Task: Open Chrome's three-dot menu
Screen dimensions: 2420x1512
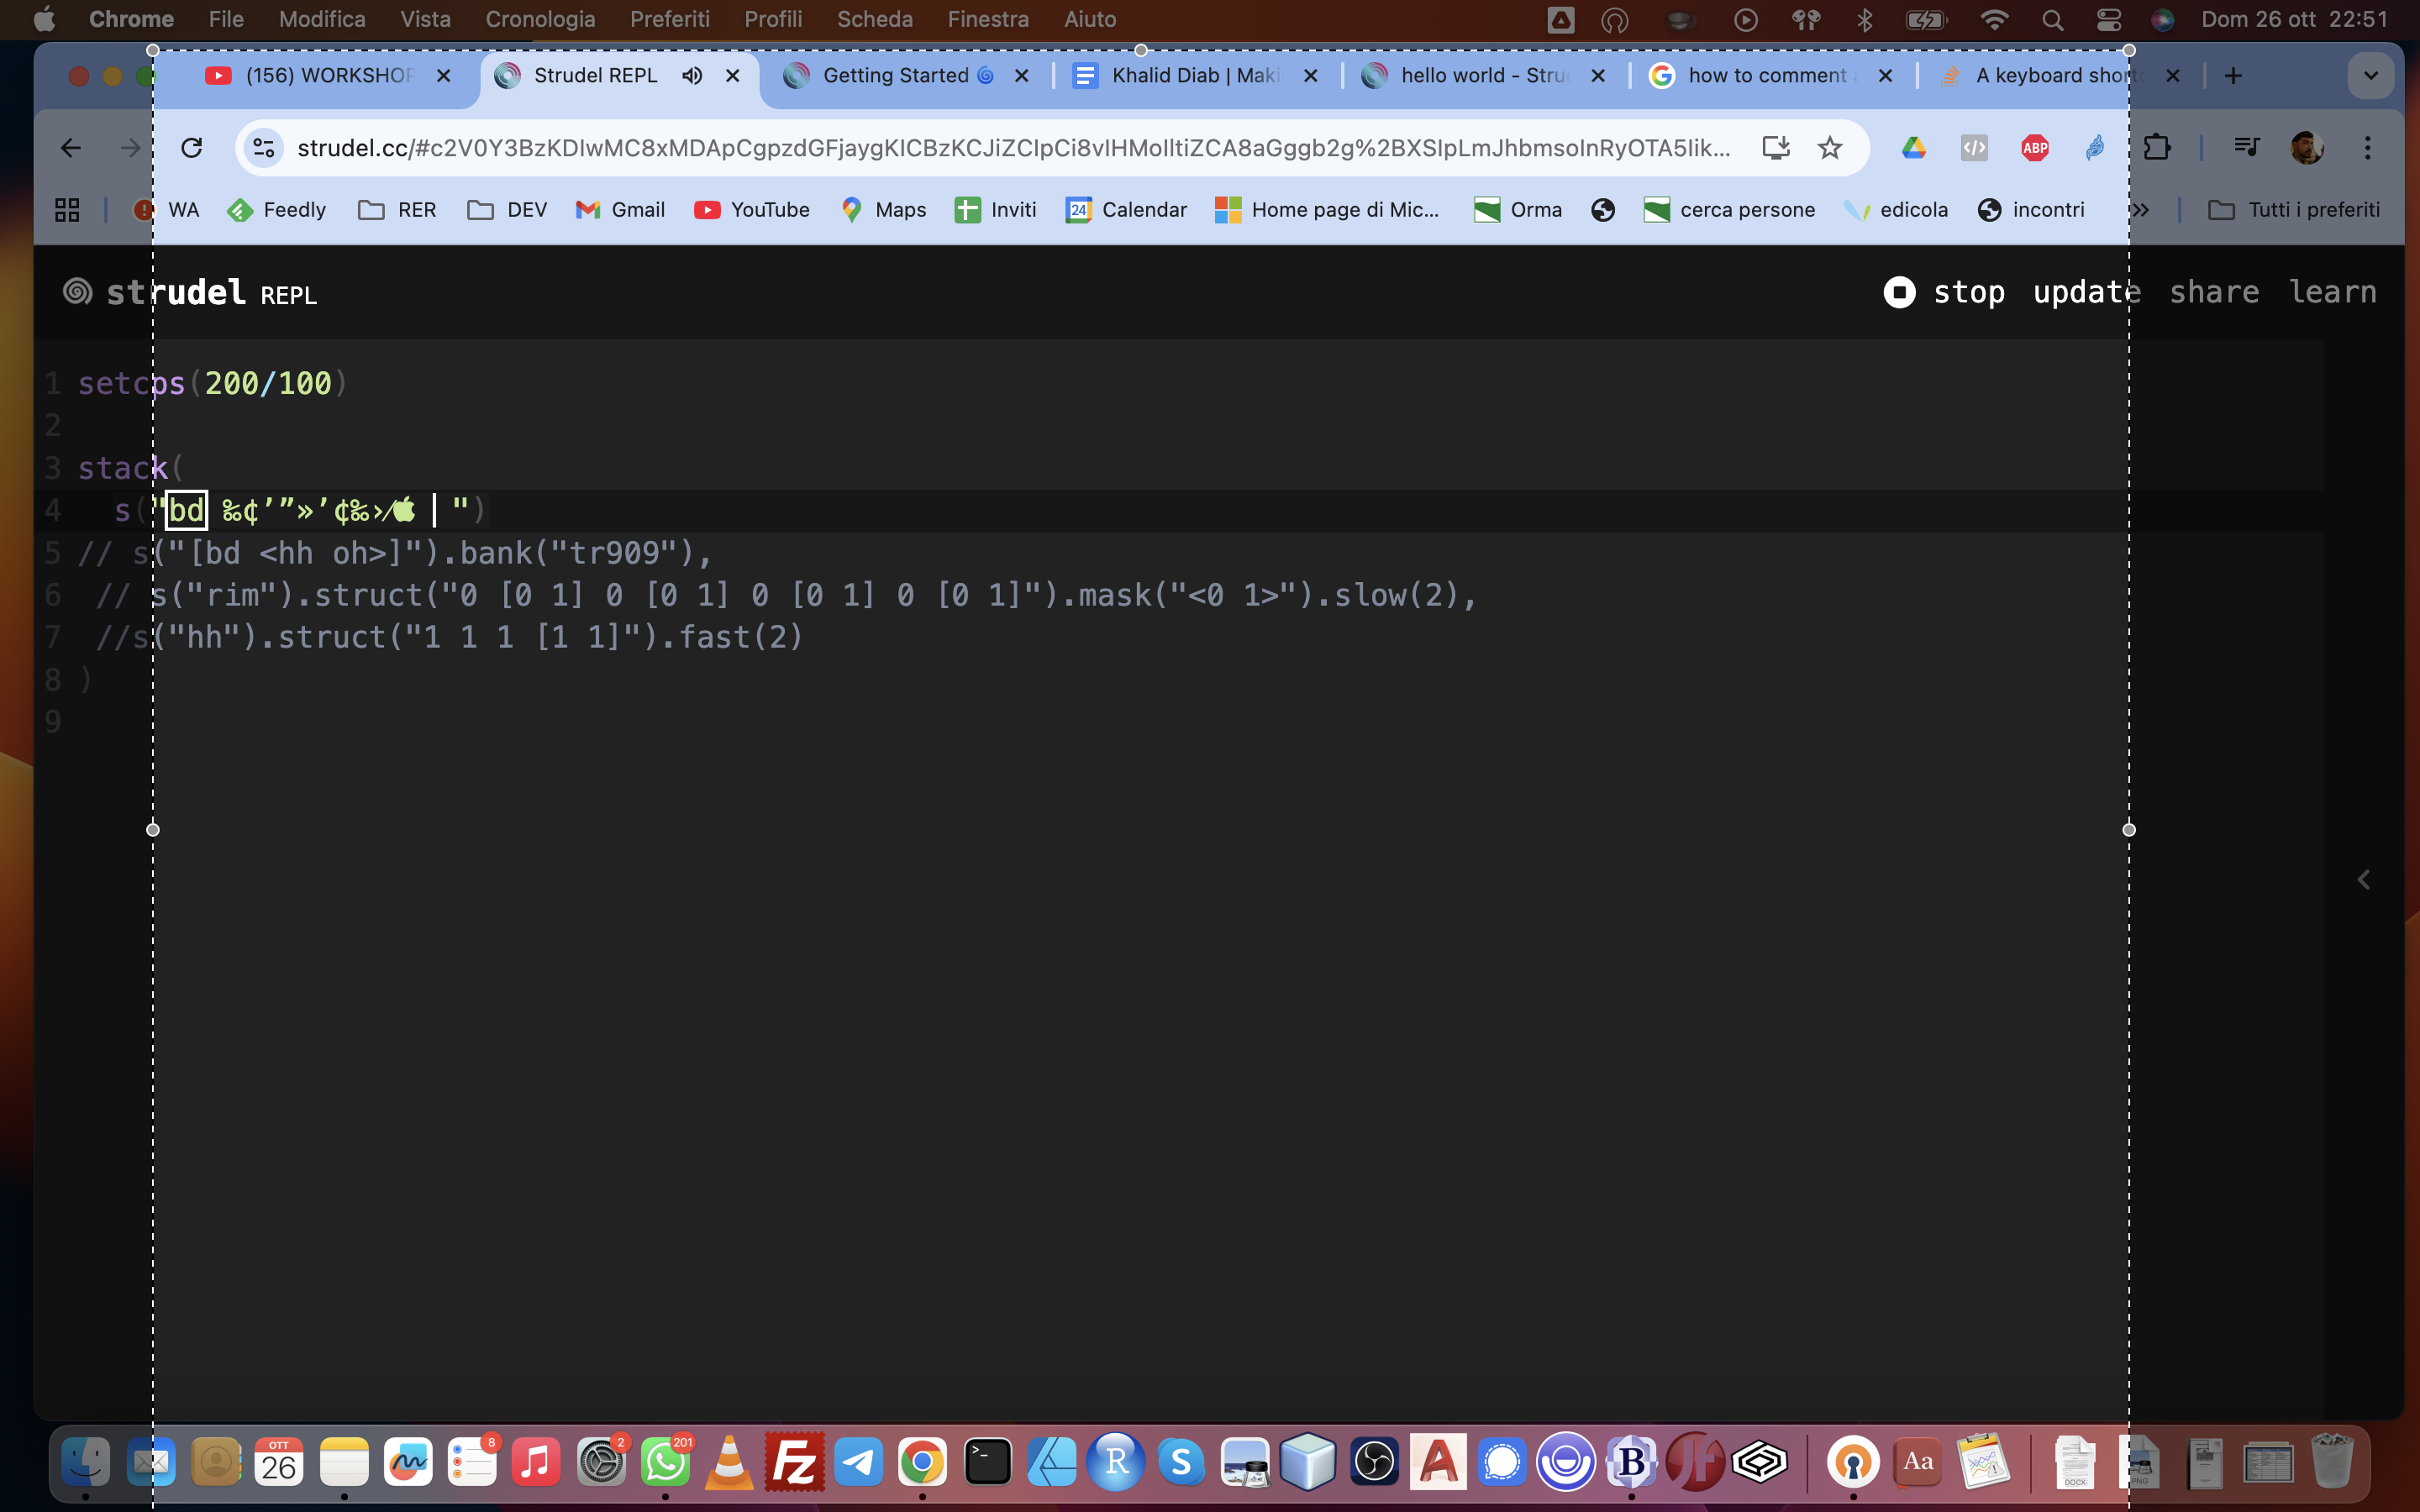Action: [x=2367, y=148]
